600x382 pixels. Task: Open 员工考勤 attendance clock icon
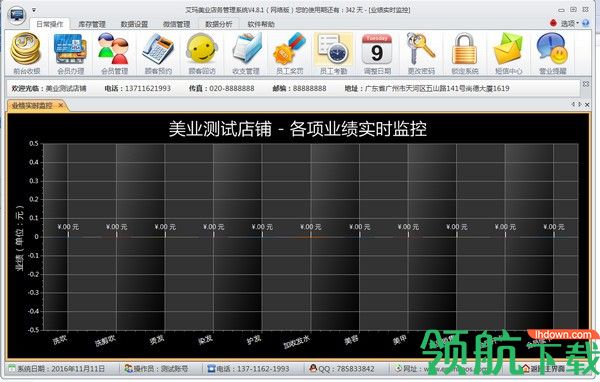click(333, 50)
